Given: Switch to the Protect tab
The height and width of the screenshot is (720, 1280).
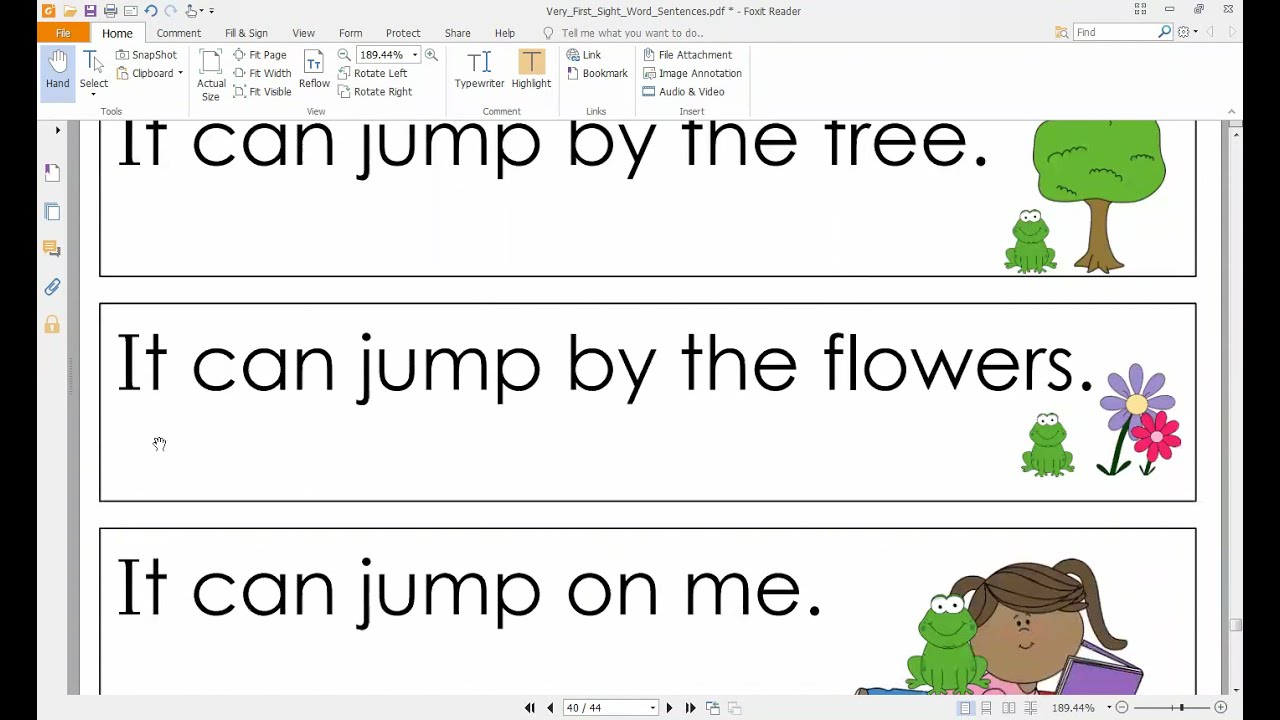Looking at the screenshot, I should pyautogui.click(x=403, y=33).
